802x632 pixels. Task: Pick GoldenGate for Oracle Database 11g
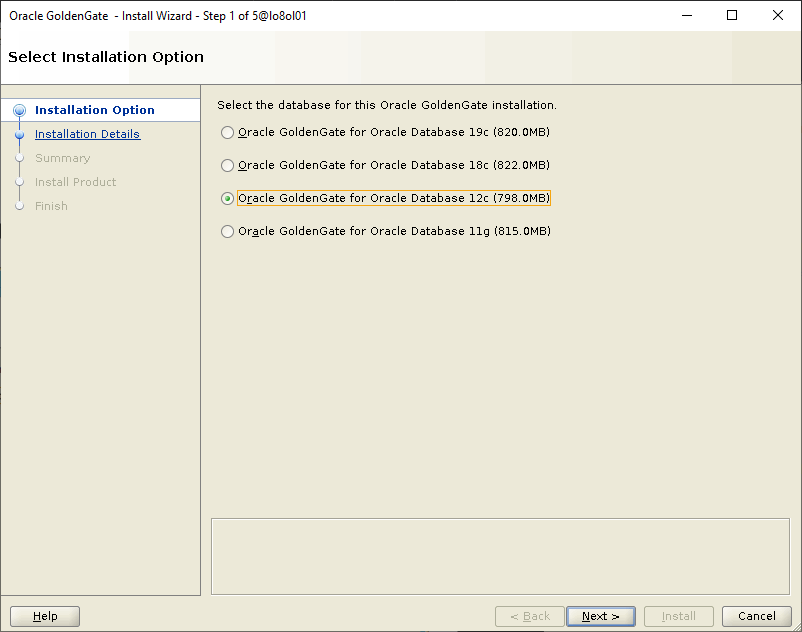click(x=228, y=231)
